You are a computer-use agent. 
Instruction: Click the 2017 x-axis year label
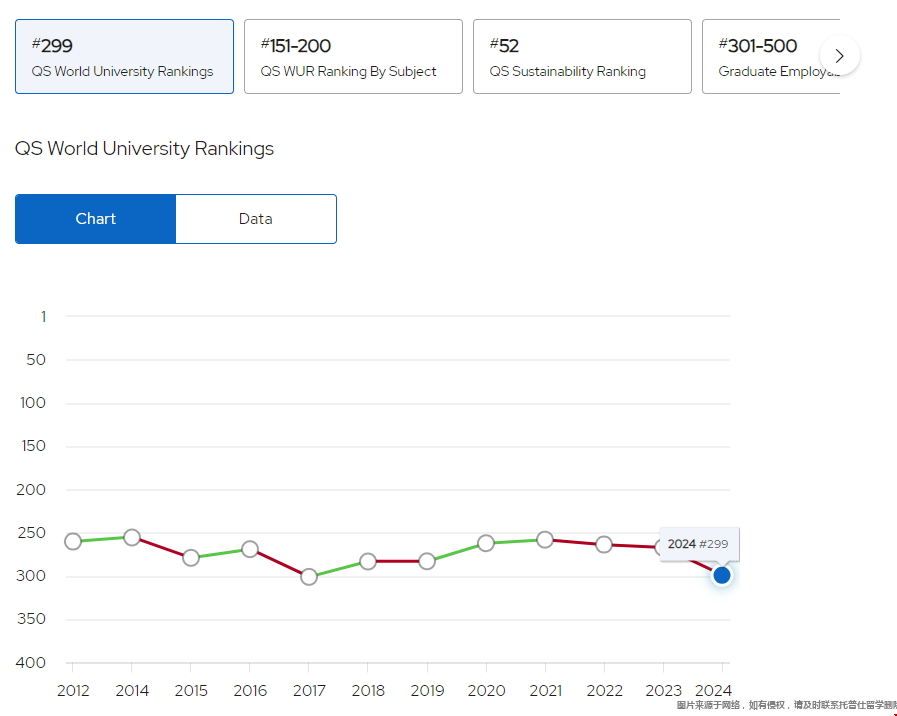coord(309,691)
